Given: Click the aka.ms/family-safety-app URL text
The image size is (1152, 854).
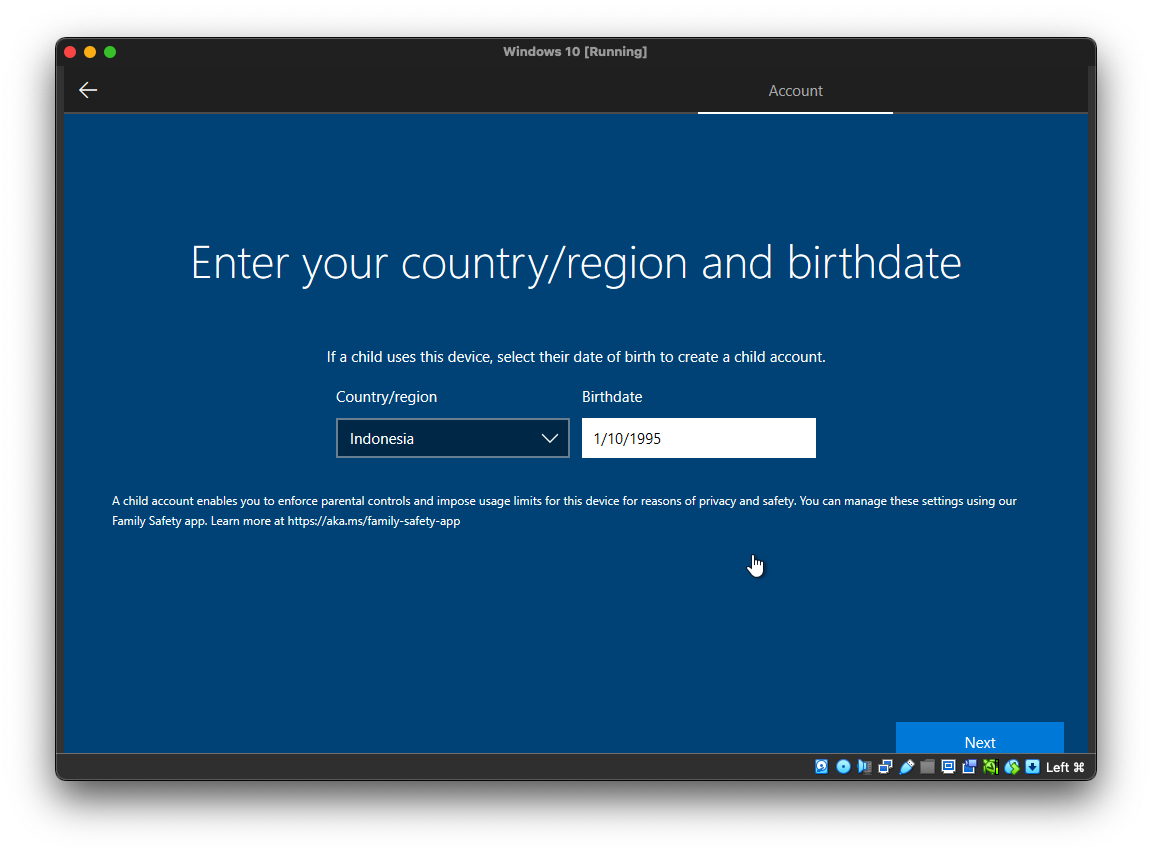Looking at the screenshot, I should (373, 521).
